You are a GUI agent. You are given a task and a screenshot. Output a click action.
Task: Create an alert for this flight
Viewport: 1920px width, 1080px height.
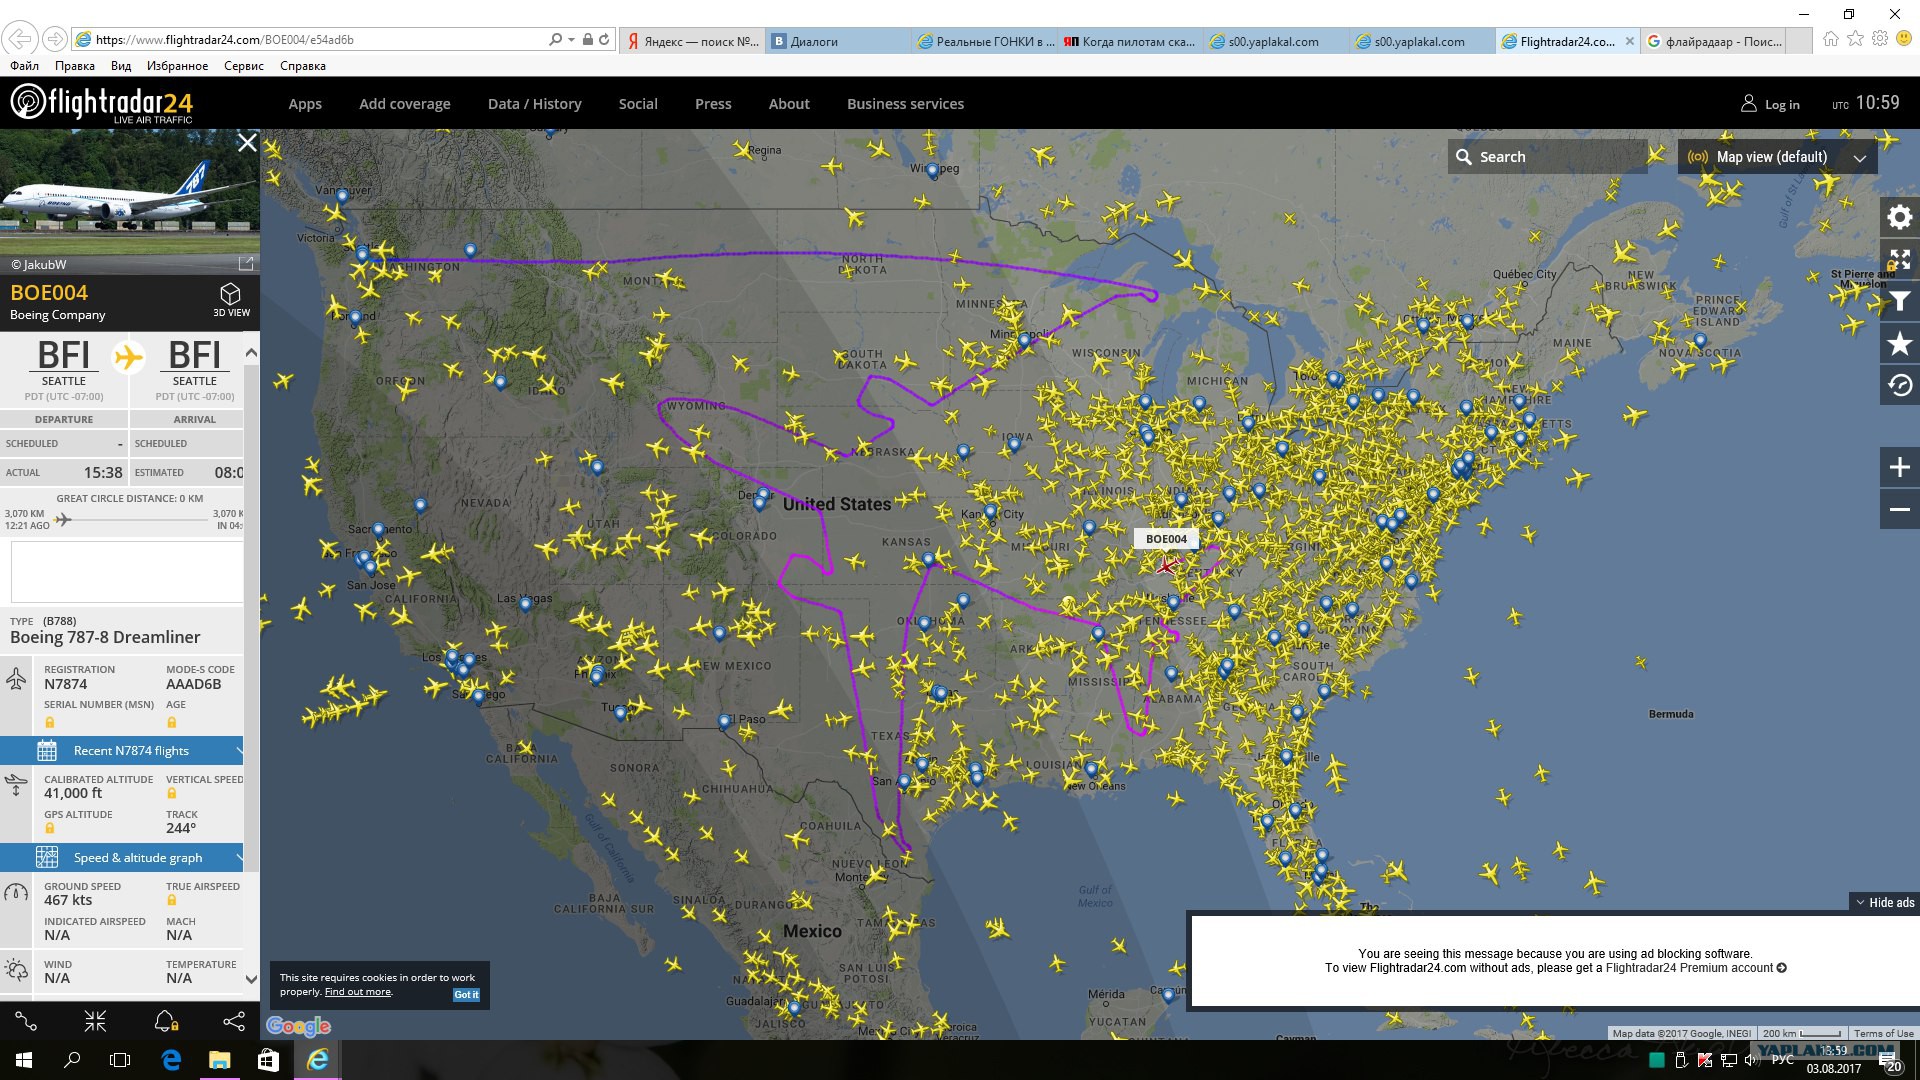[165, 1021]
